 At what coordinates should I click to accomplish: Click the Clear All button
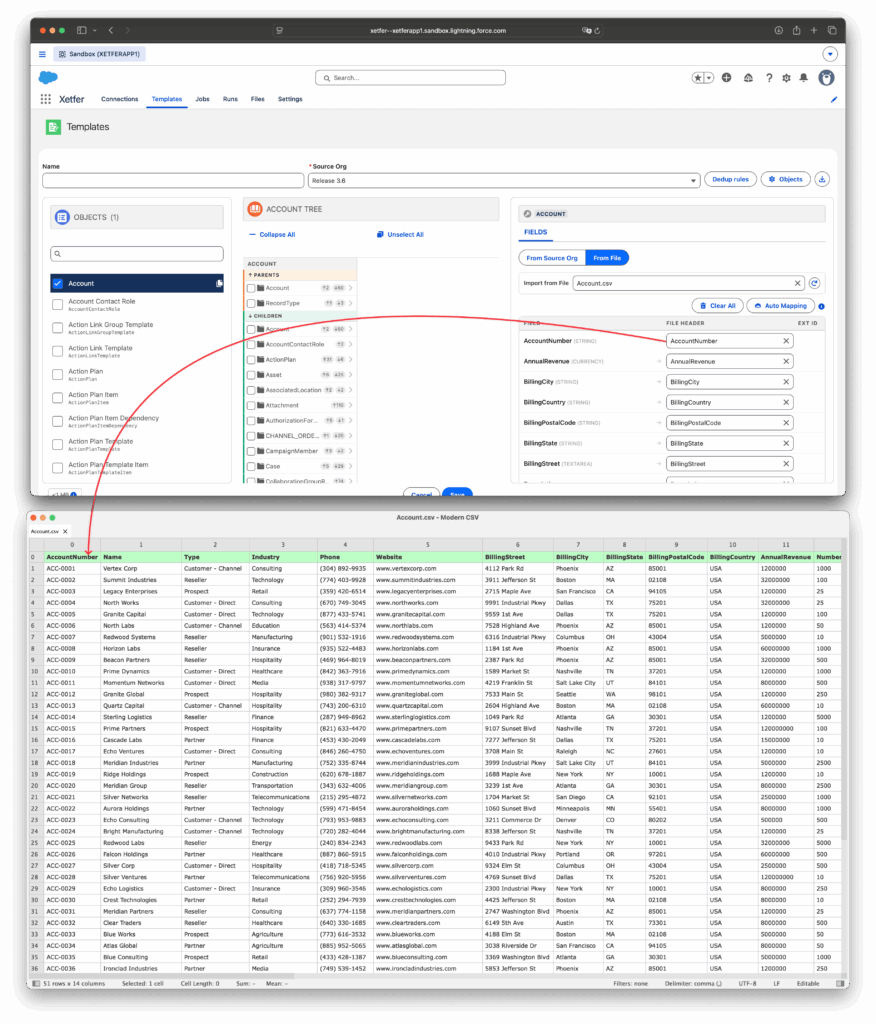[717, 306]
